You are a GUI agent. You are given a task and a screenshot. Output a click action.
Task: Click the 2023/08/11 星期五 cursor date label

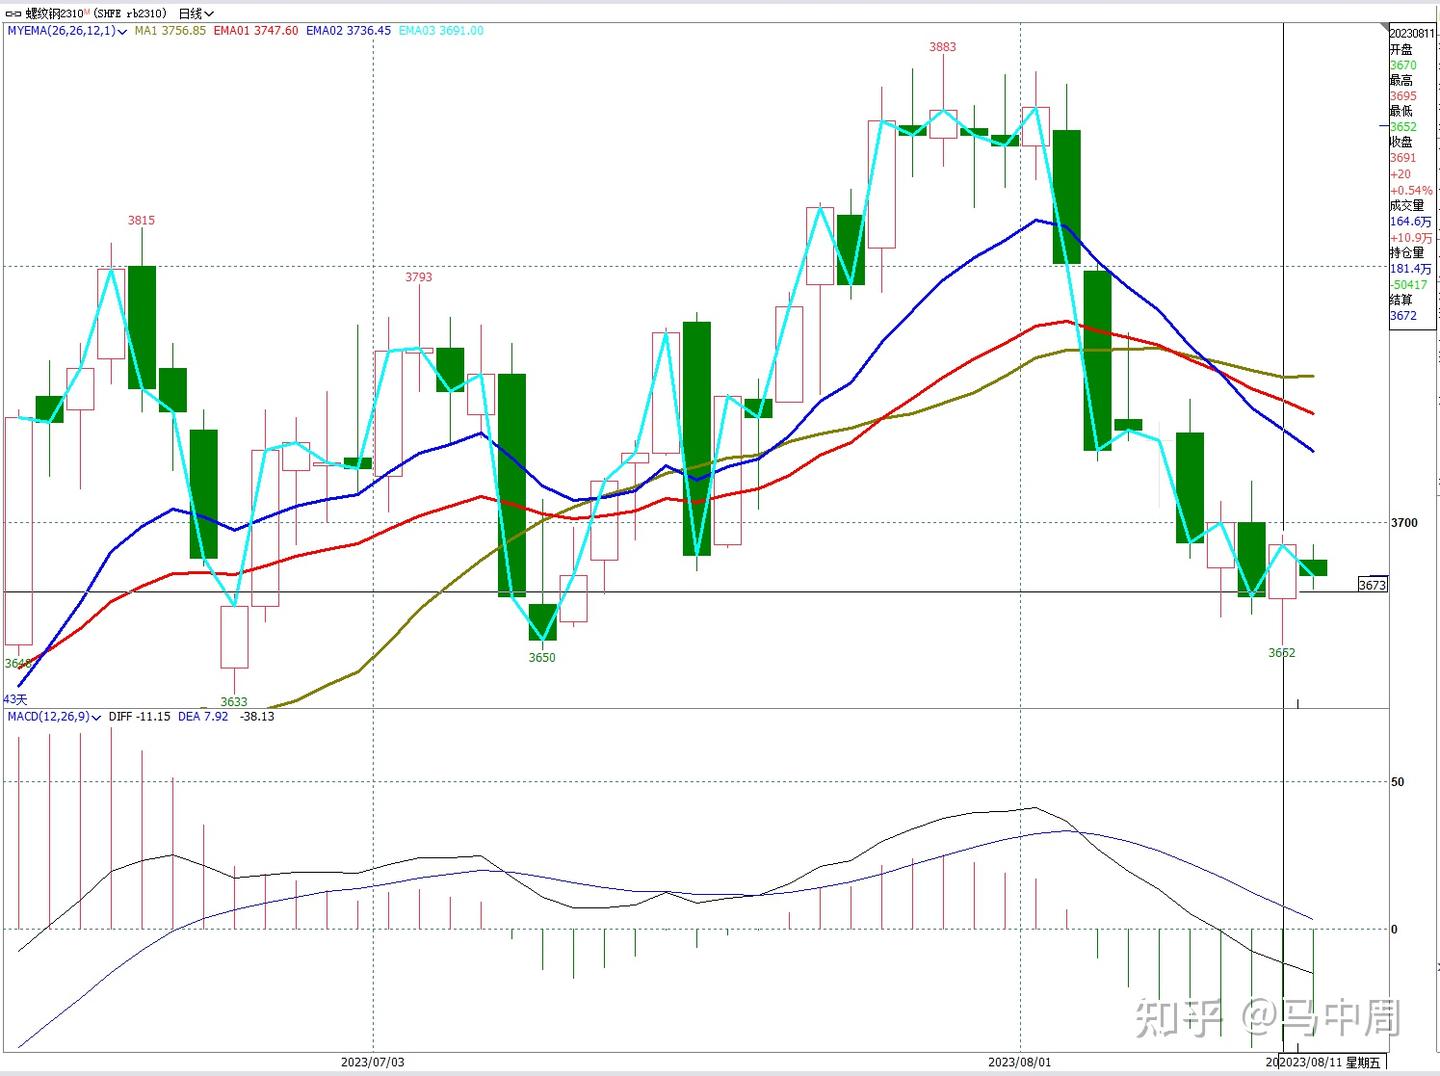1330,1062
